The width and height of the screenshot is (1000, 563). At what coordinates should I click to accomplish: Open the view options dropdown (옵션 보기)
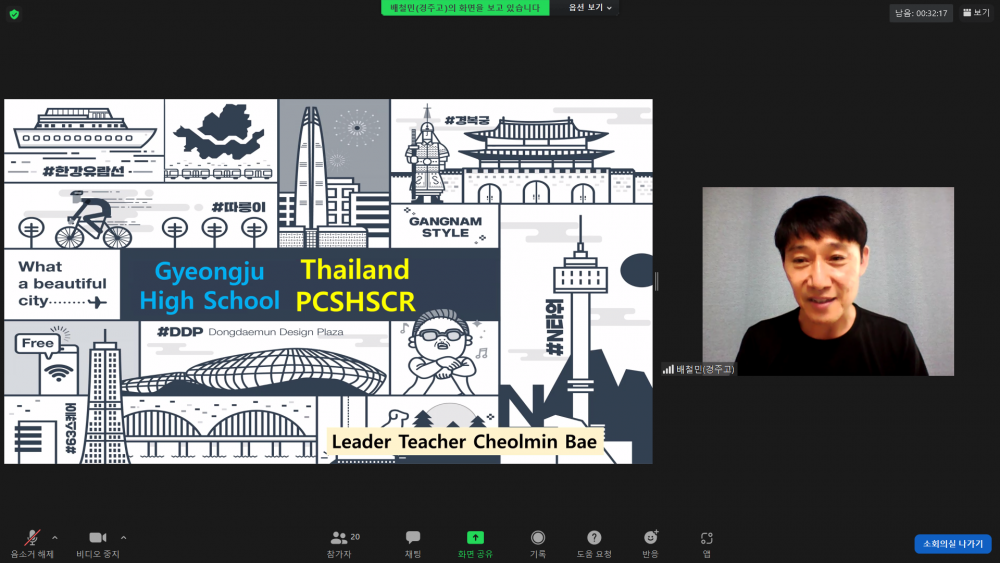(589, 8)
